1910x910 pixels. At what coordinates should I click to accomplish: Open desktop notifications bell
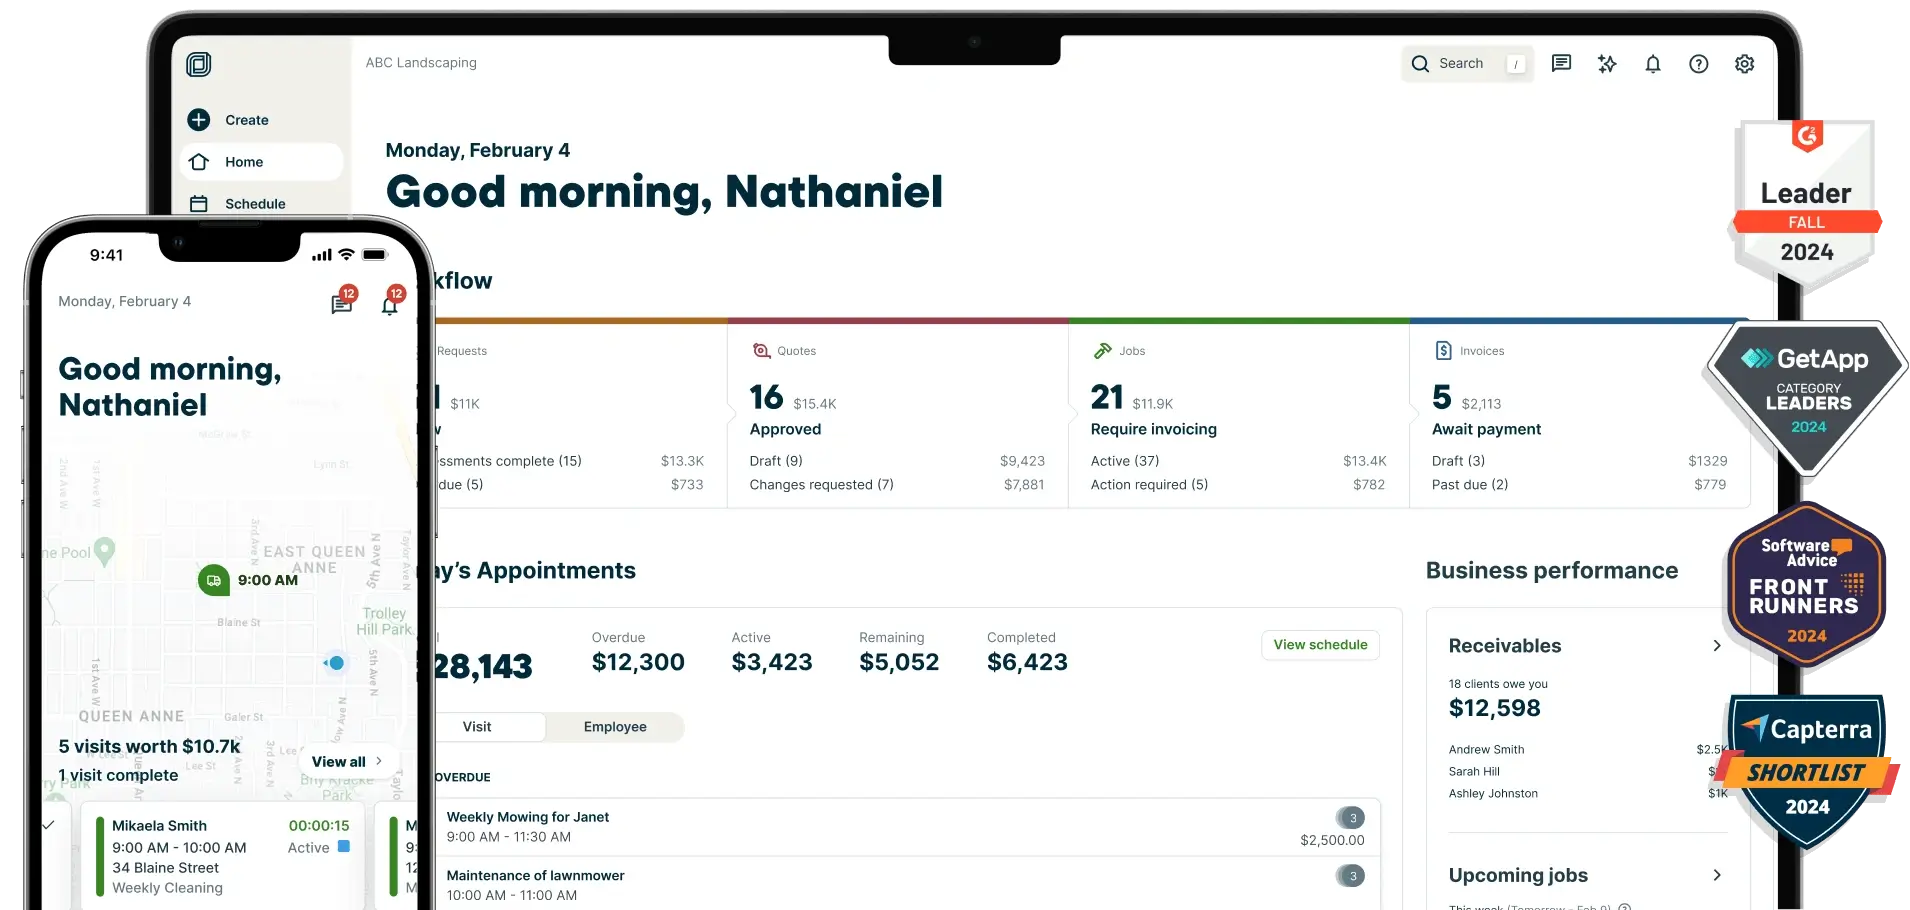pos(1653,64)
